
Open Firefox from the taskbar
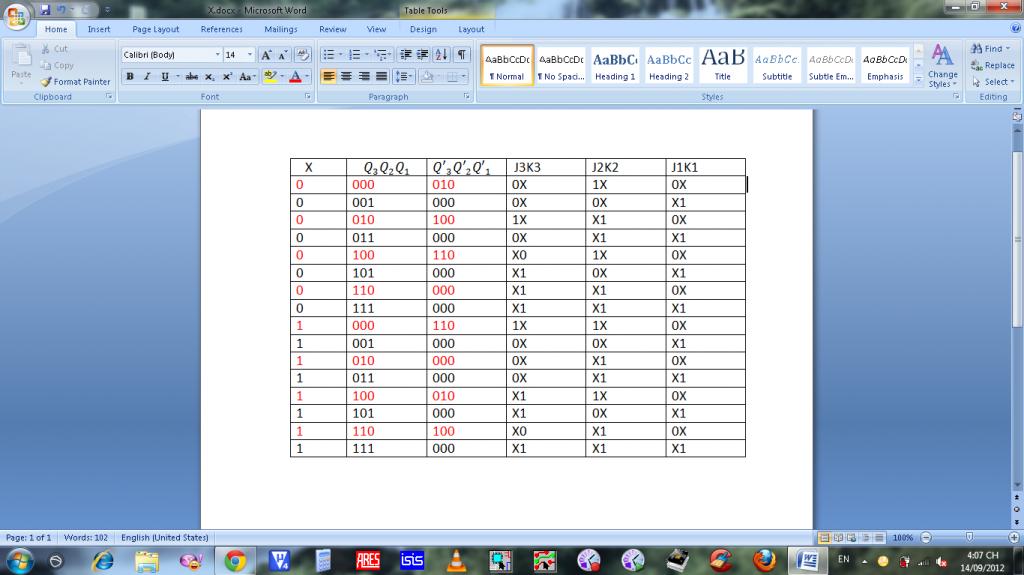[764, 561]
